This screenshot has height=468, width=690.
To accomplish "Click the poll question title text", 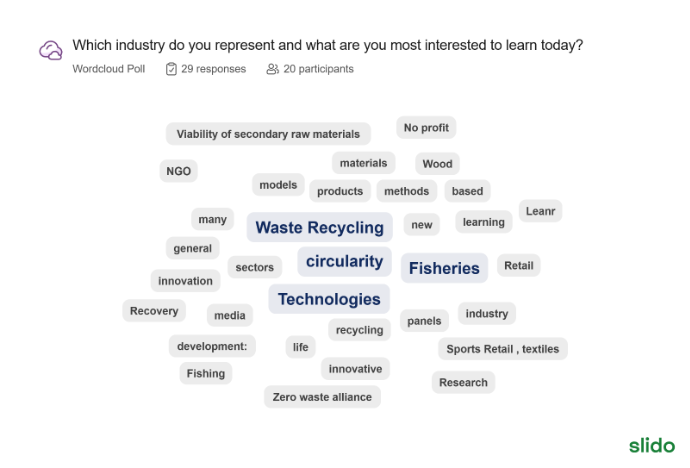I will point(327,45).
